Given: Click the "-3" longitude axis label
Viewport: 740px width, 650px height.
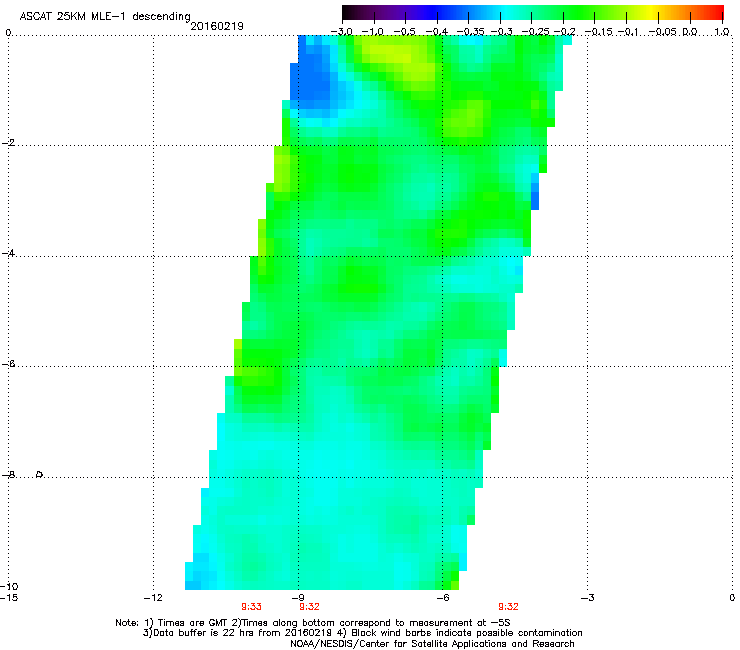Looking at the screenshot, I should coord(588,598).
